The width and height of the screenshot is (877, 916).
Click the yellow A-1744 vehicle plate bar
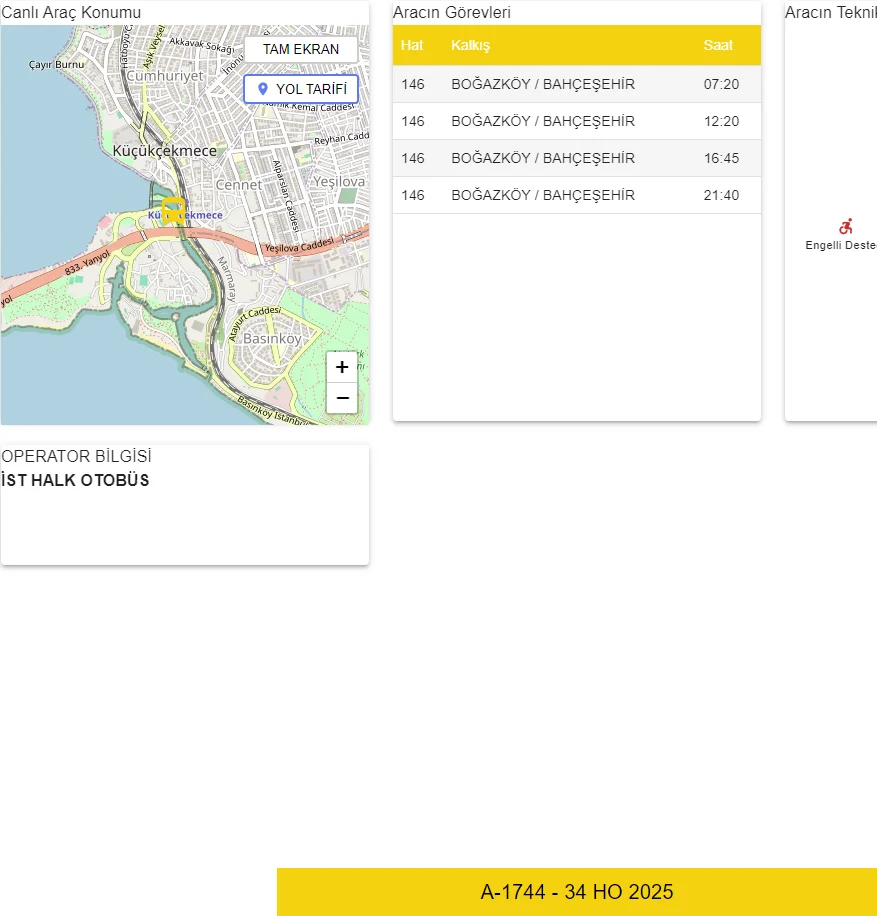point(577,892)
